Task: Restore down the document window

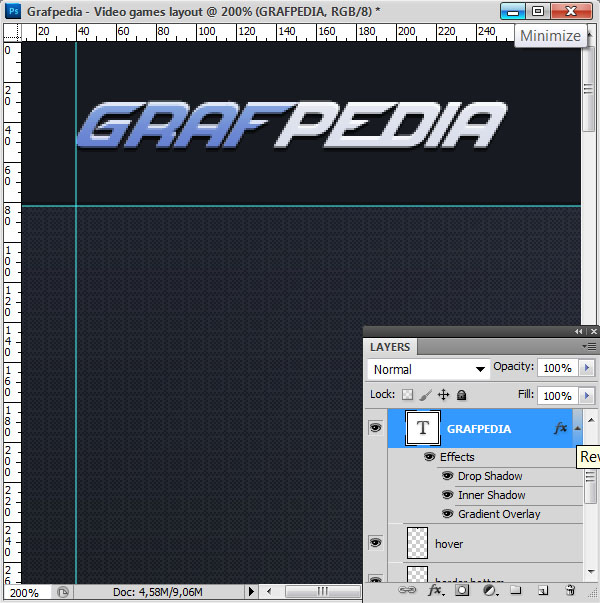Action: 538,11
